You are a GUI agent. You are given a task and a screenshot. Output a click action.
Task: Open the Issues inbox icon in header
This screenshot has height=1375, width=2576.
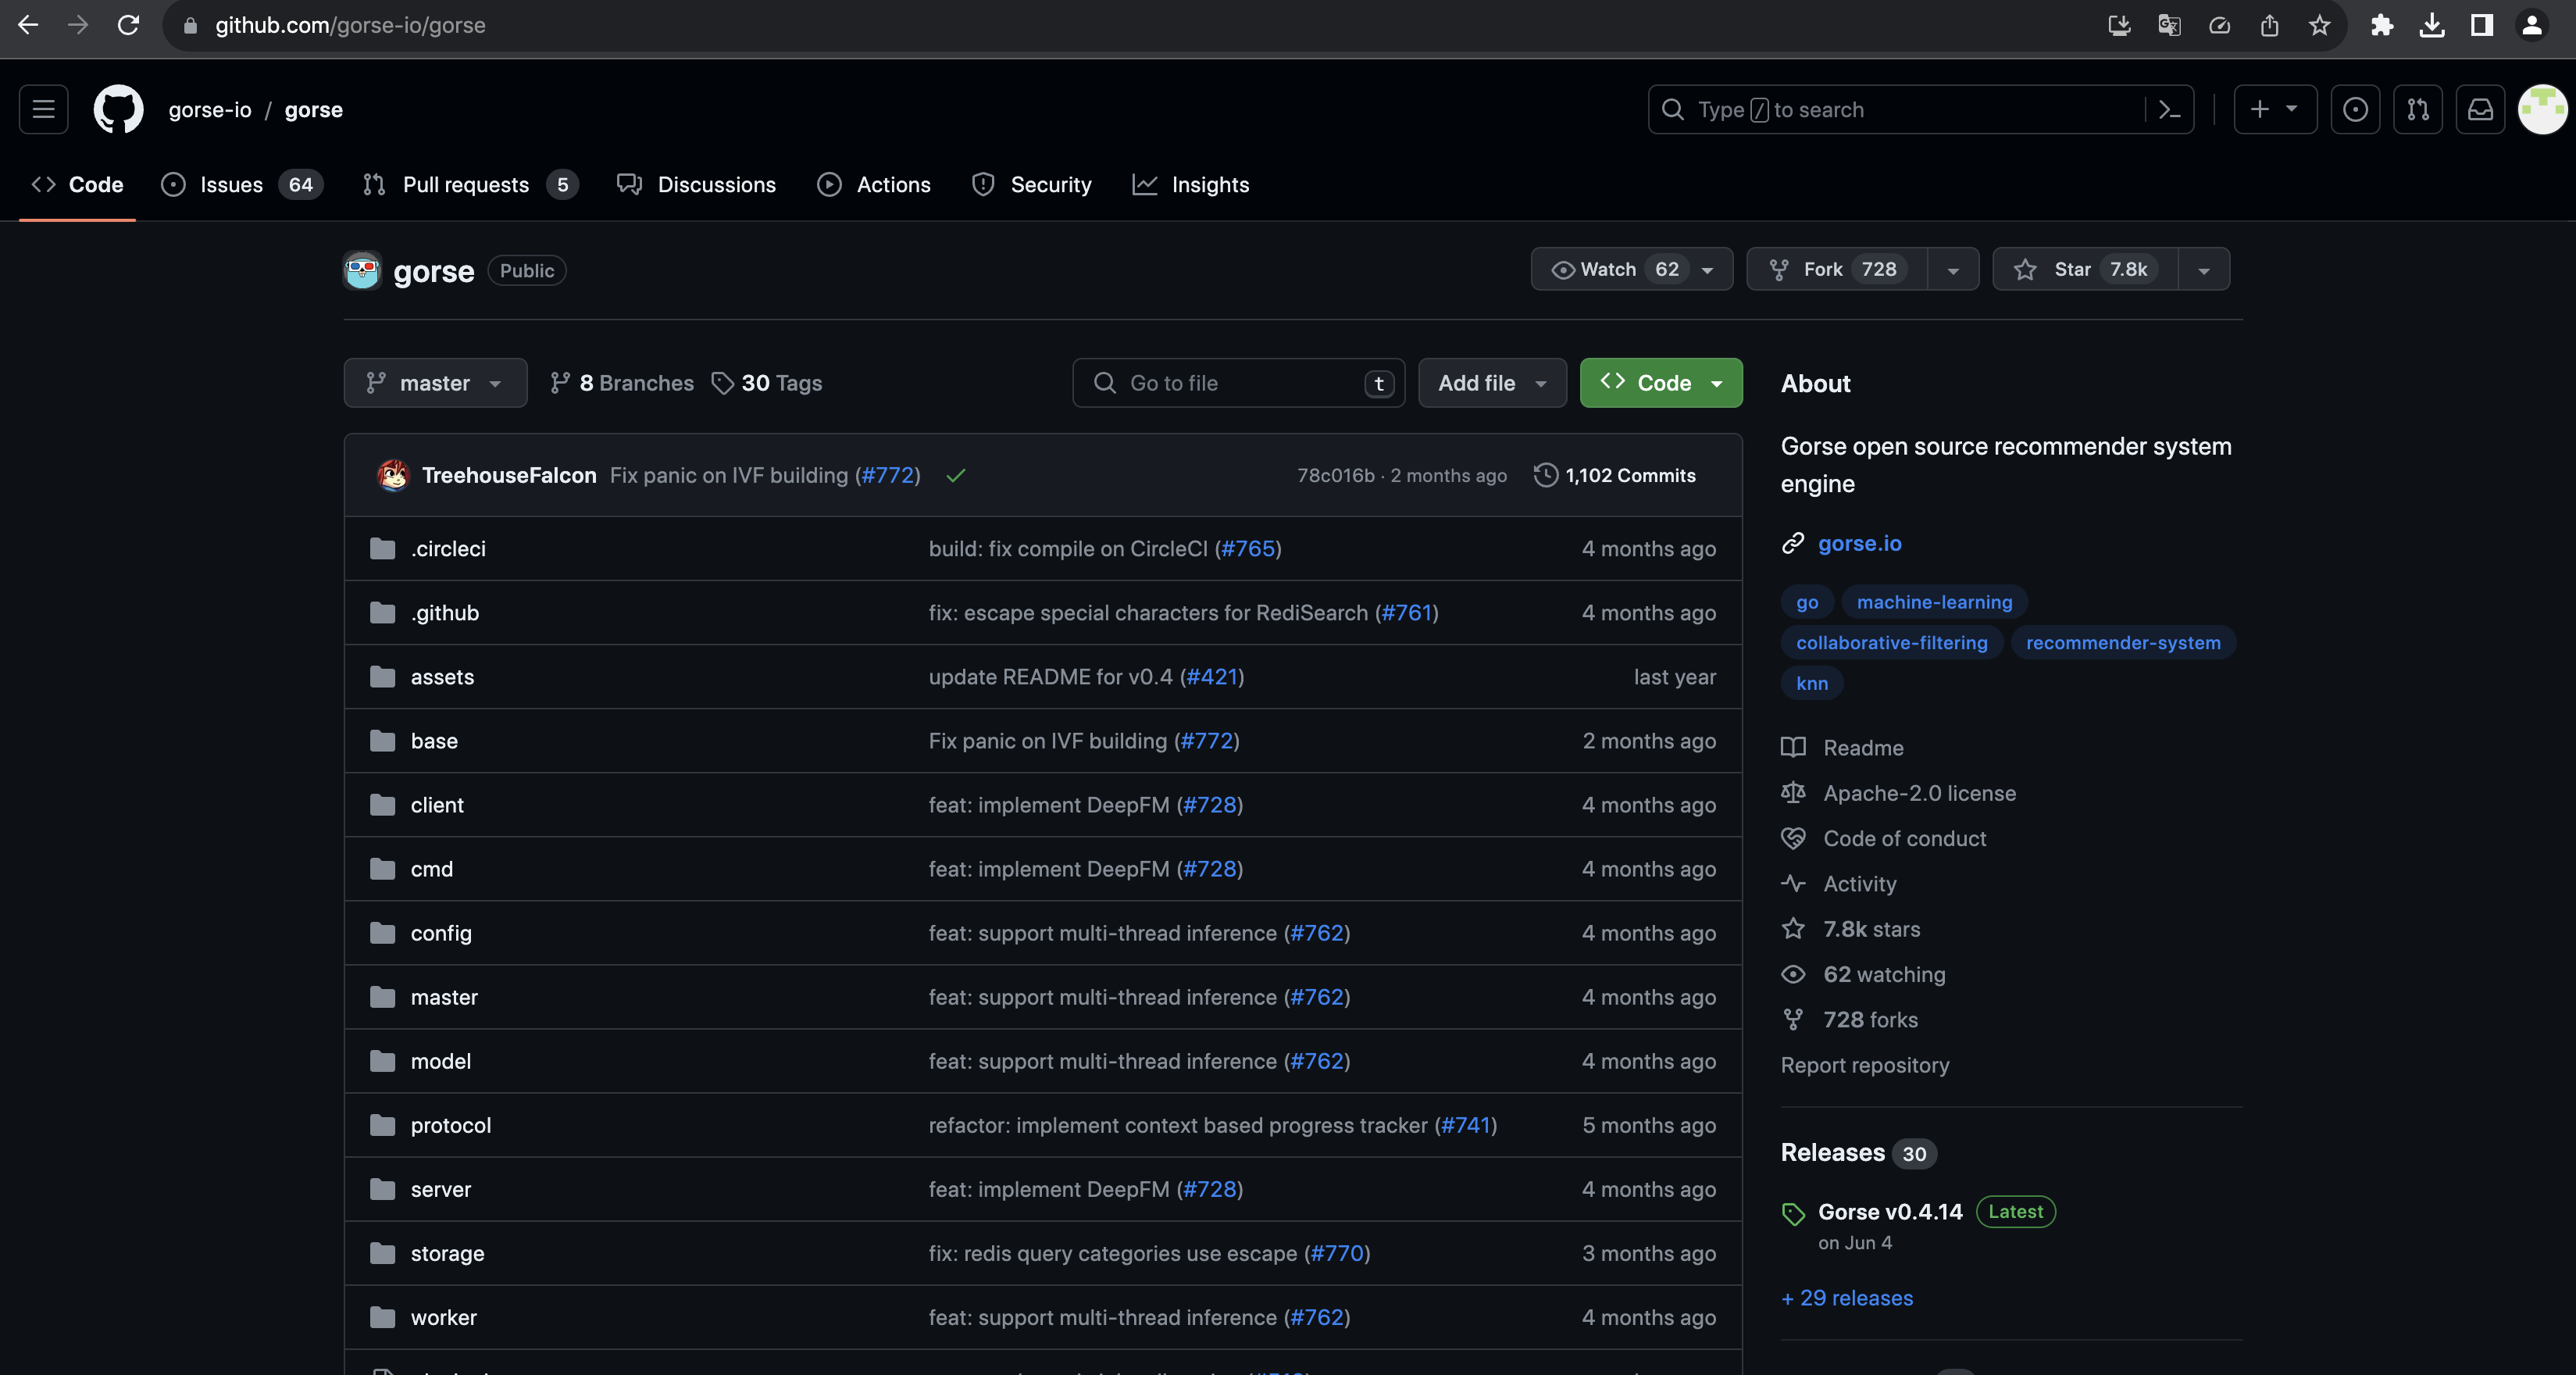pos(2355,109)
